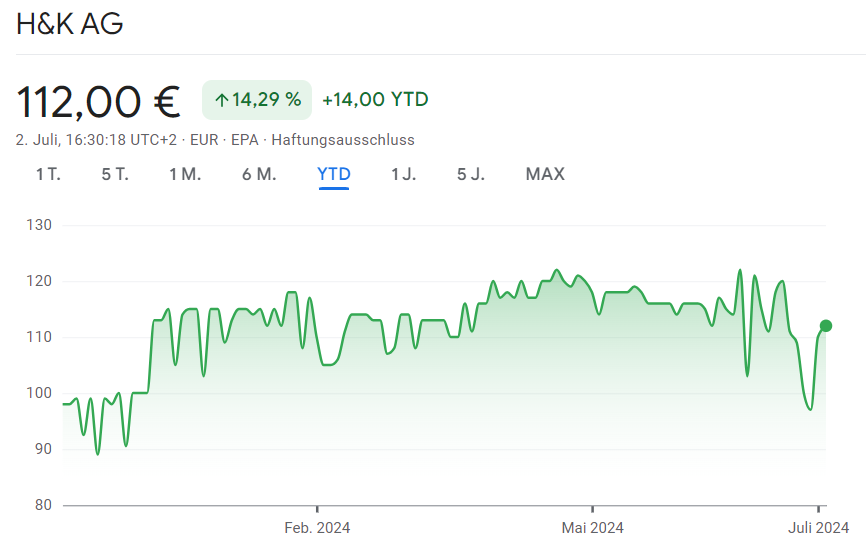Screen dimensions: 866x552
Task: Click the H&K AG title
Action: point(70,24)
